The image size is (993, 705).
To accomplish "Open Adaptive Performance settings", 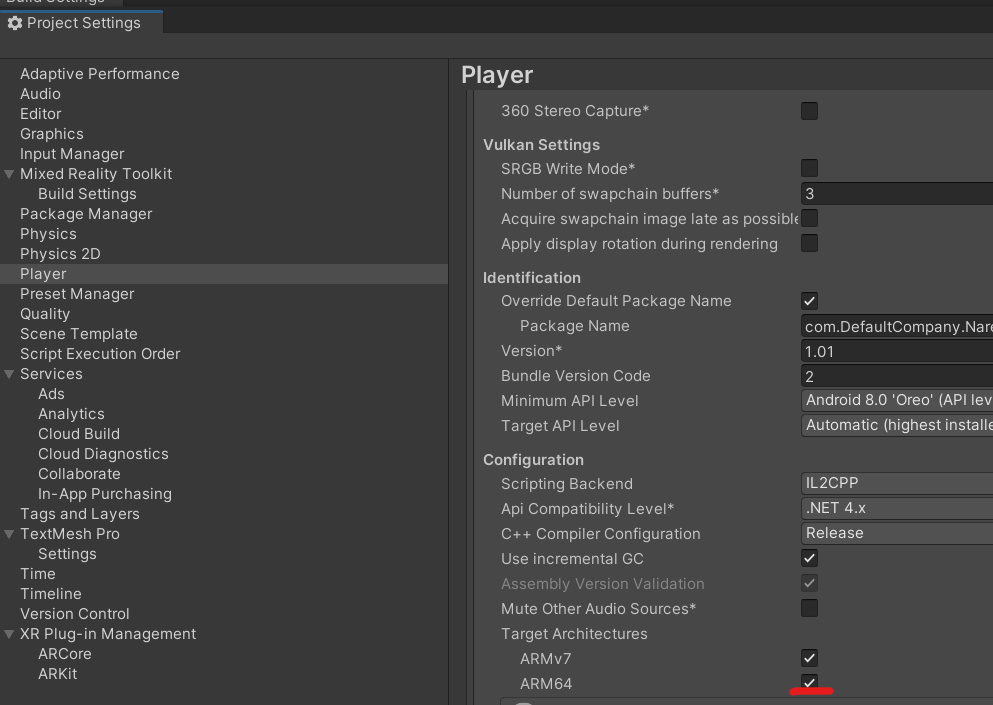I will coord(99,73).
